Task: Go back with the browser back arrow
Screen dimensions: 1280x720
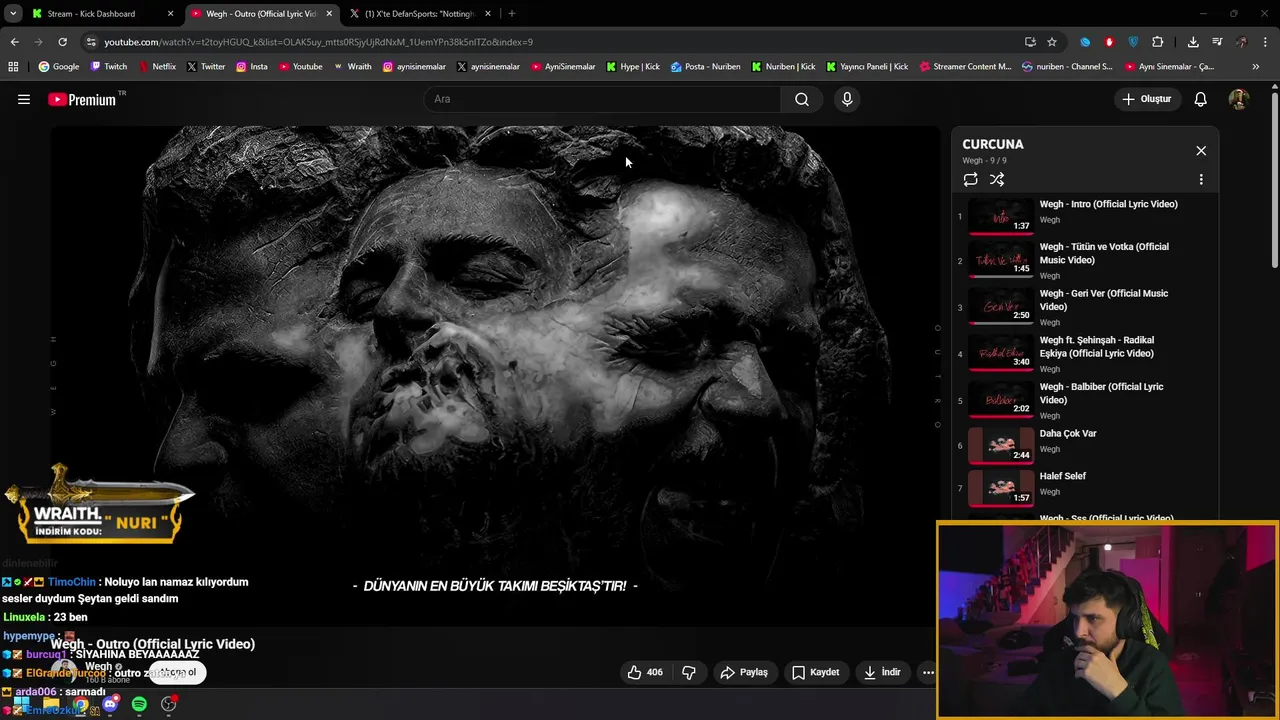Action: 14,42
